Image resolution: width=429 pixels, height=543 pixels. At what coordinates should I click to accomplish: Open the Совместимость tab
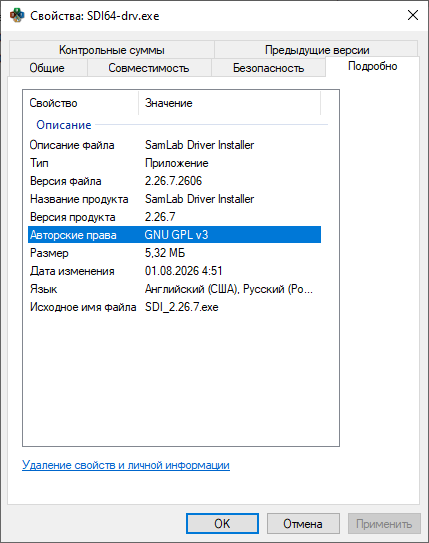tap(149, 68)
